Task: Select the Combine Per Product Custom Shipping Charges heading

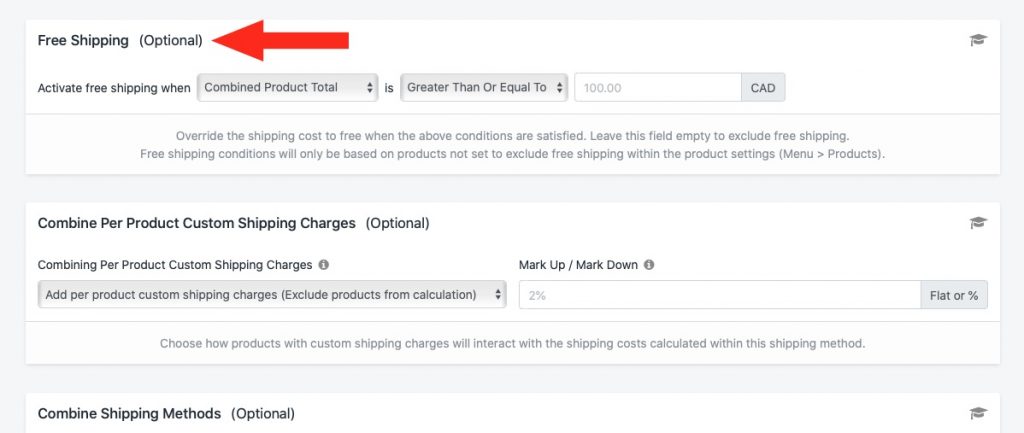Action: tap(197, 223)
